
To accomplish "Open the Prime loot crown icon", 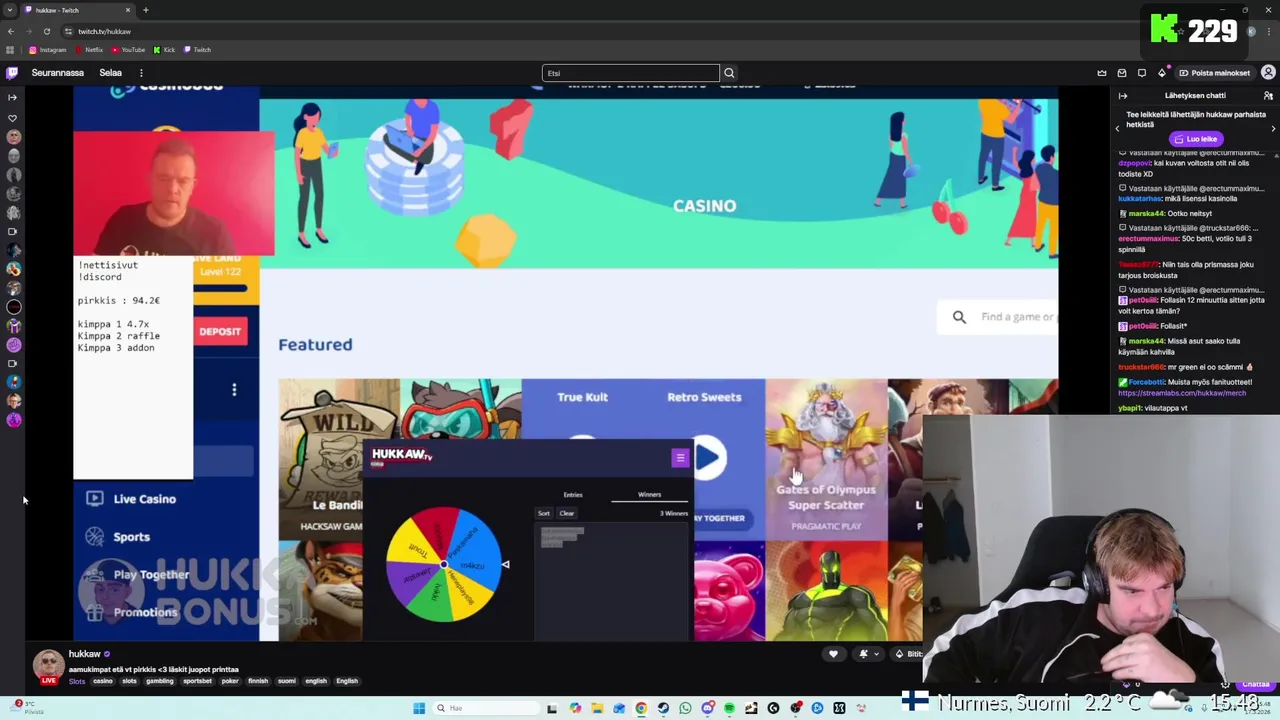I will coord(1102,73).
